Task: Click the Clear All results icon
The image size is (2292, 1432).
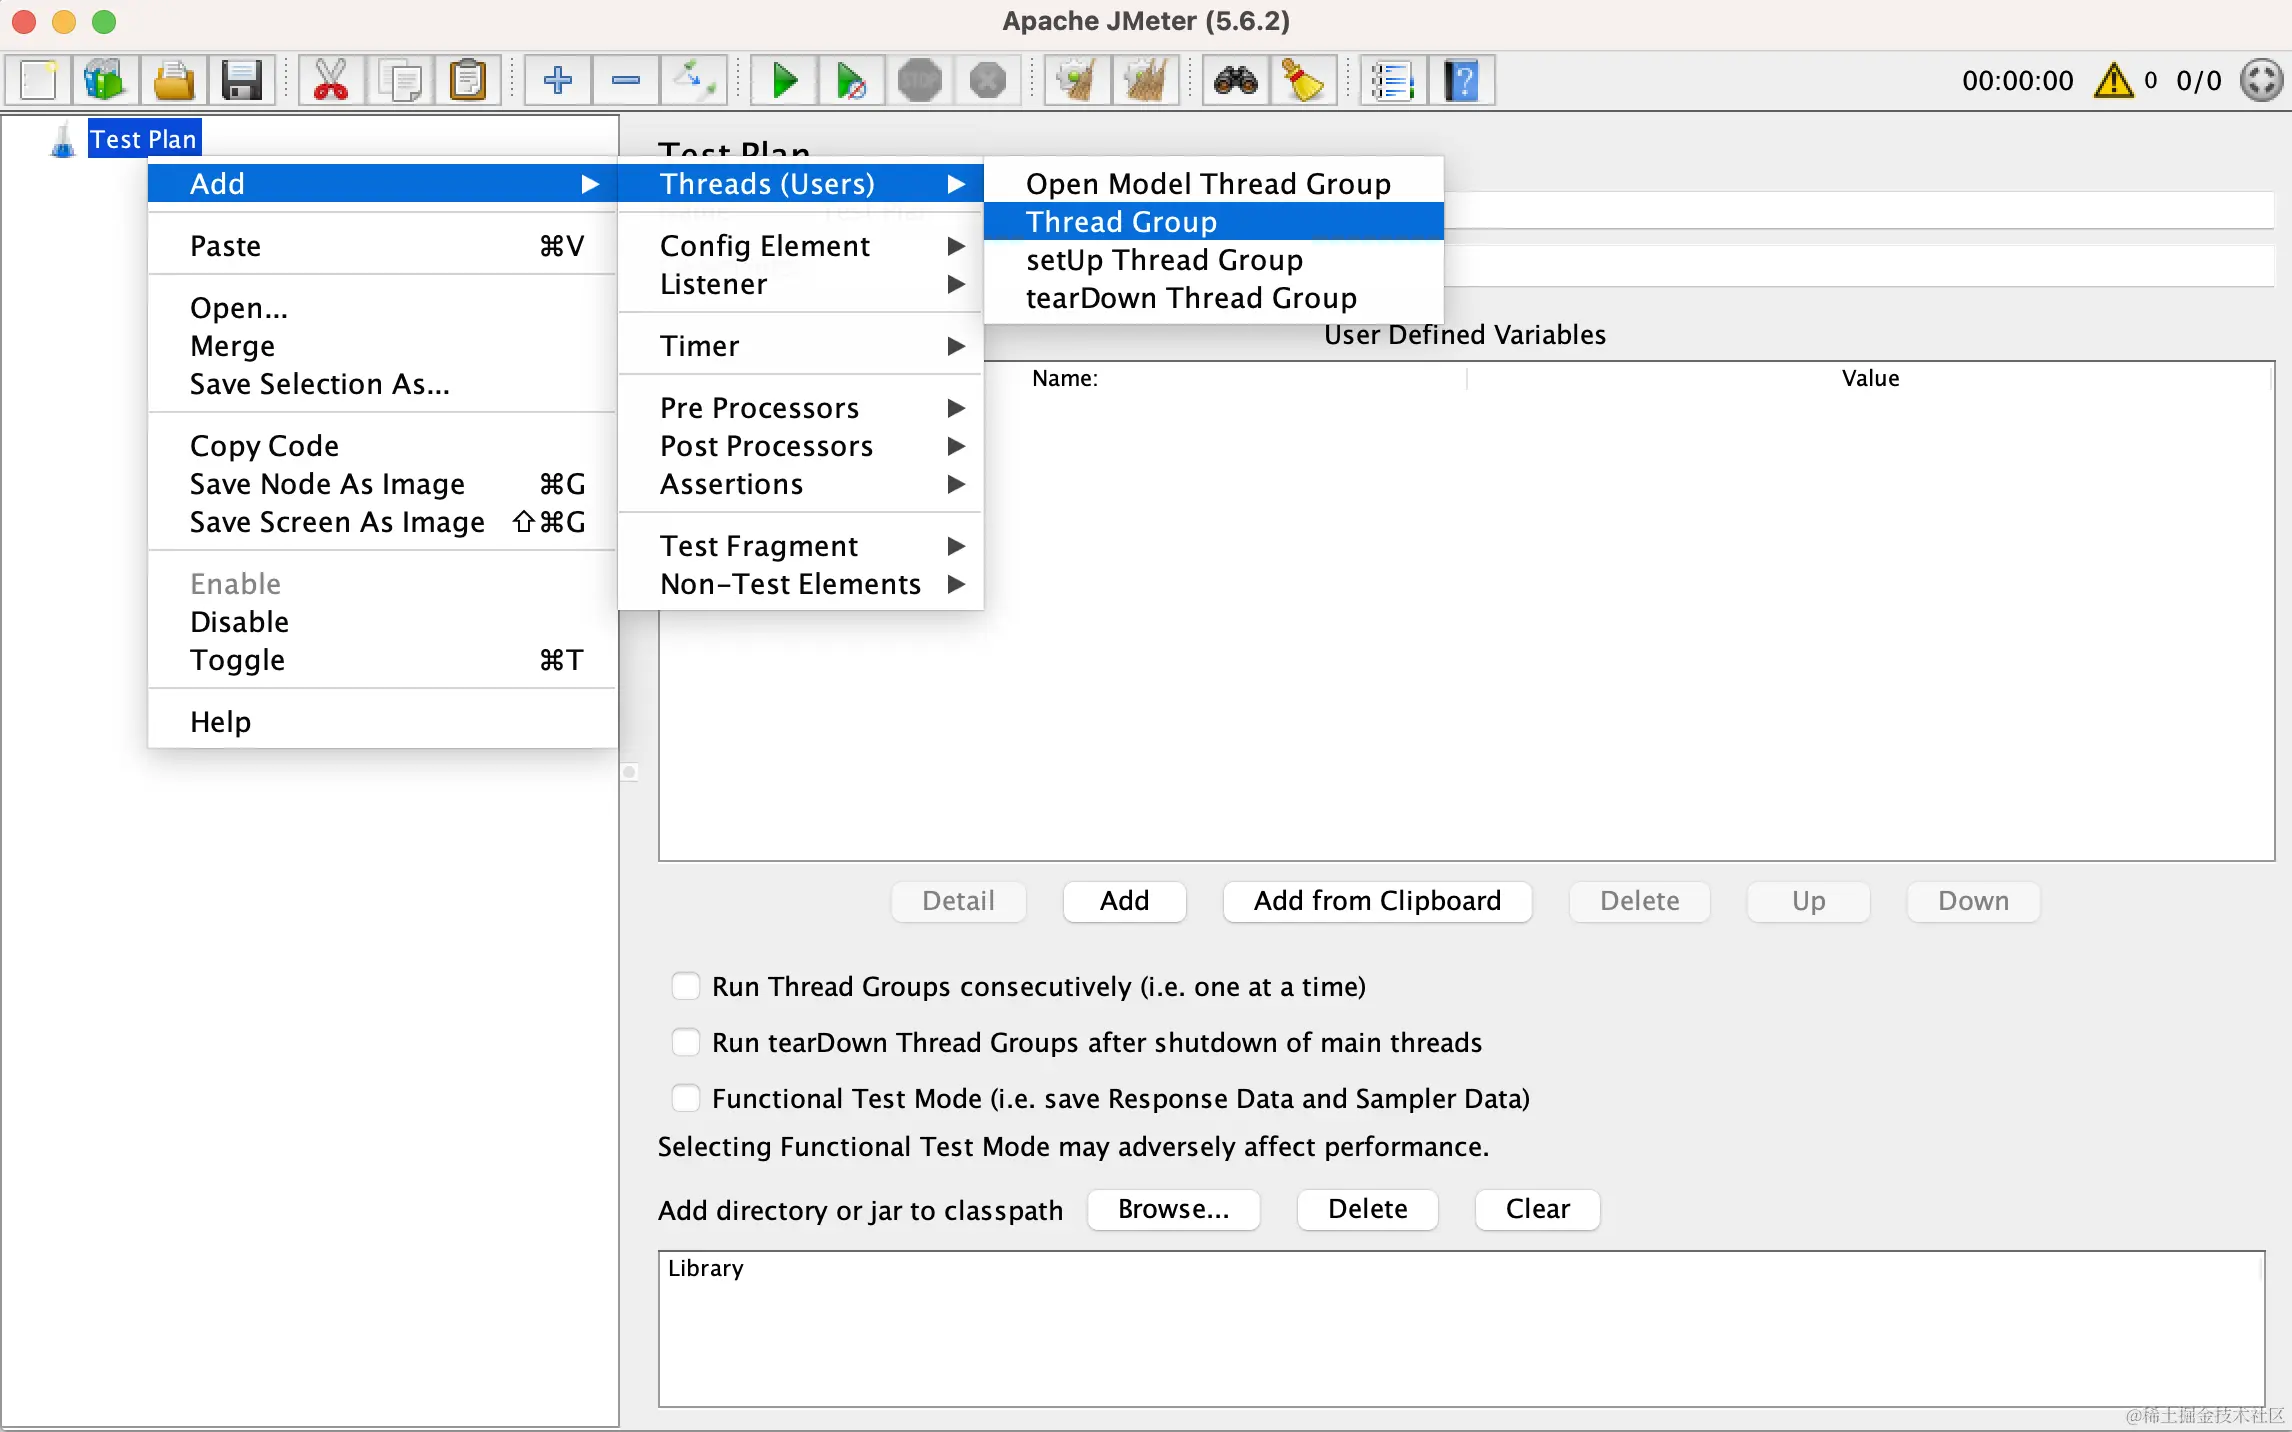Action: [1145, 80]
